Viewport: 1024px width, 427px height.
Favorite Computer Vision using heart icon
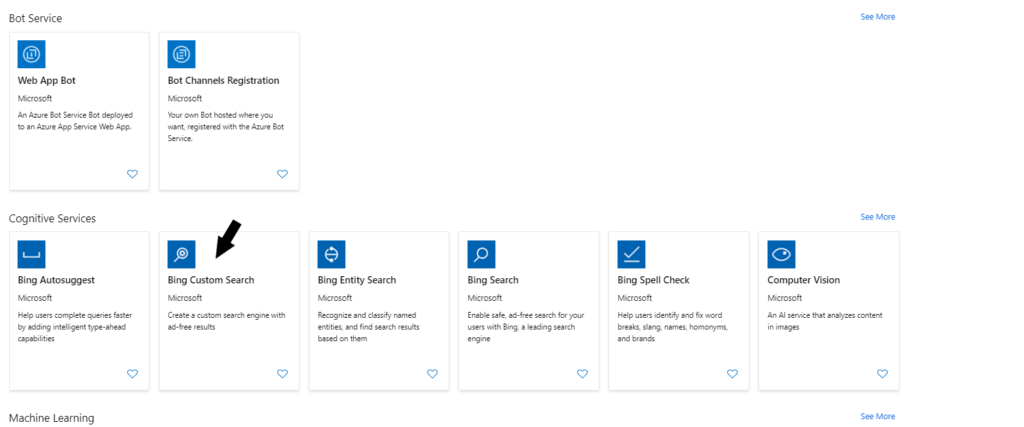point(882,374)
